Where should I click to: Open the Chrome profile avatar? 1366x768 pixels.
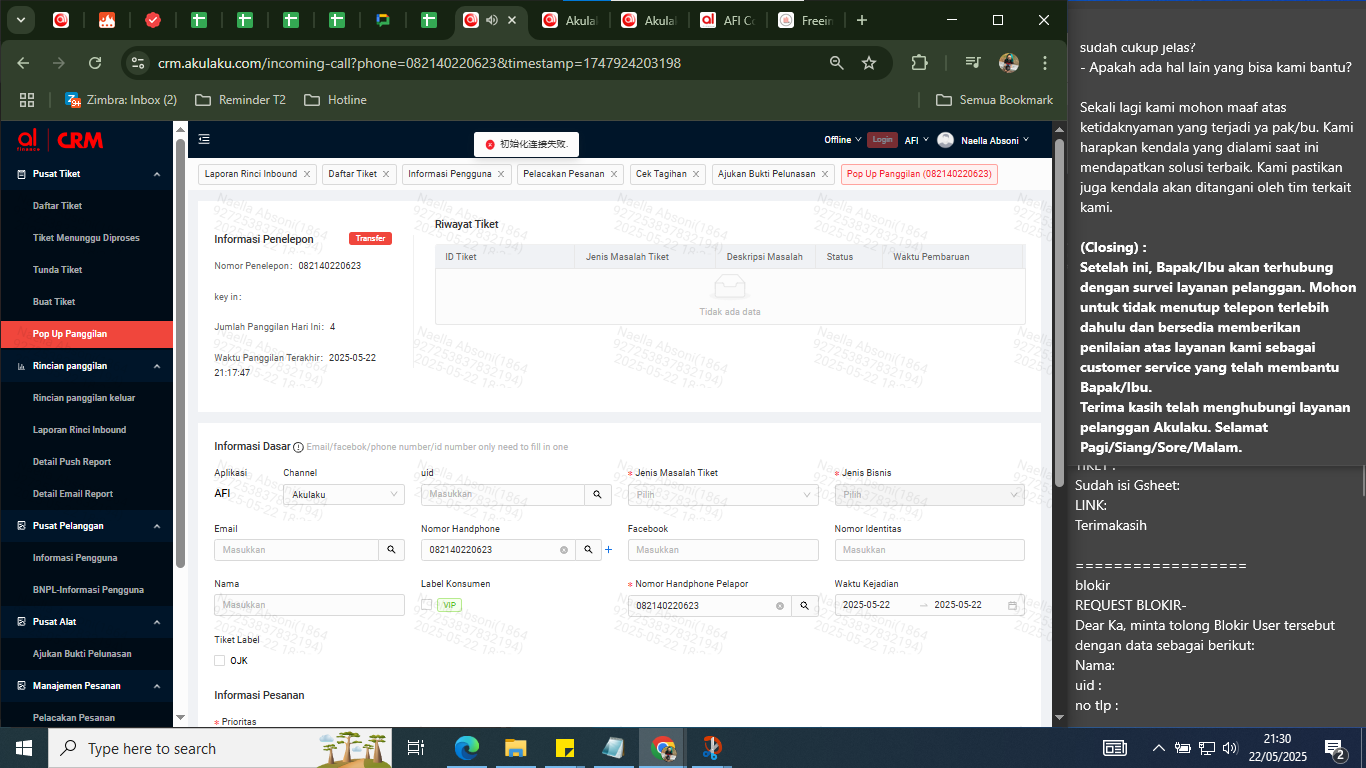pos(1009,63)
